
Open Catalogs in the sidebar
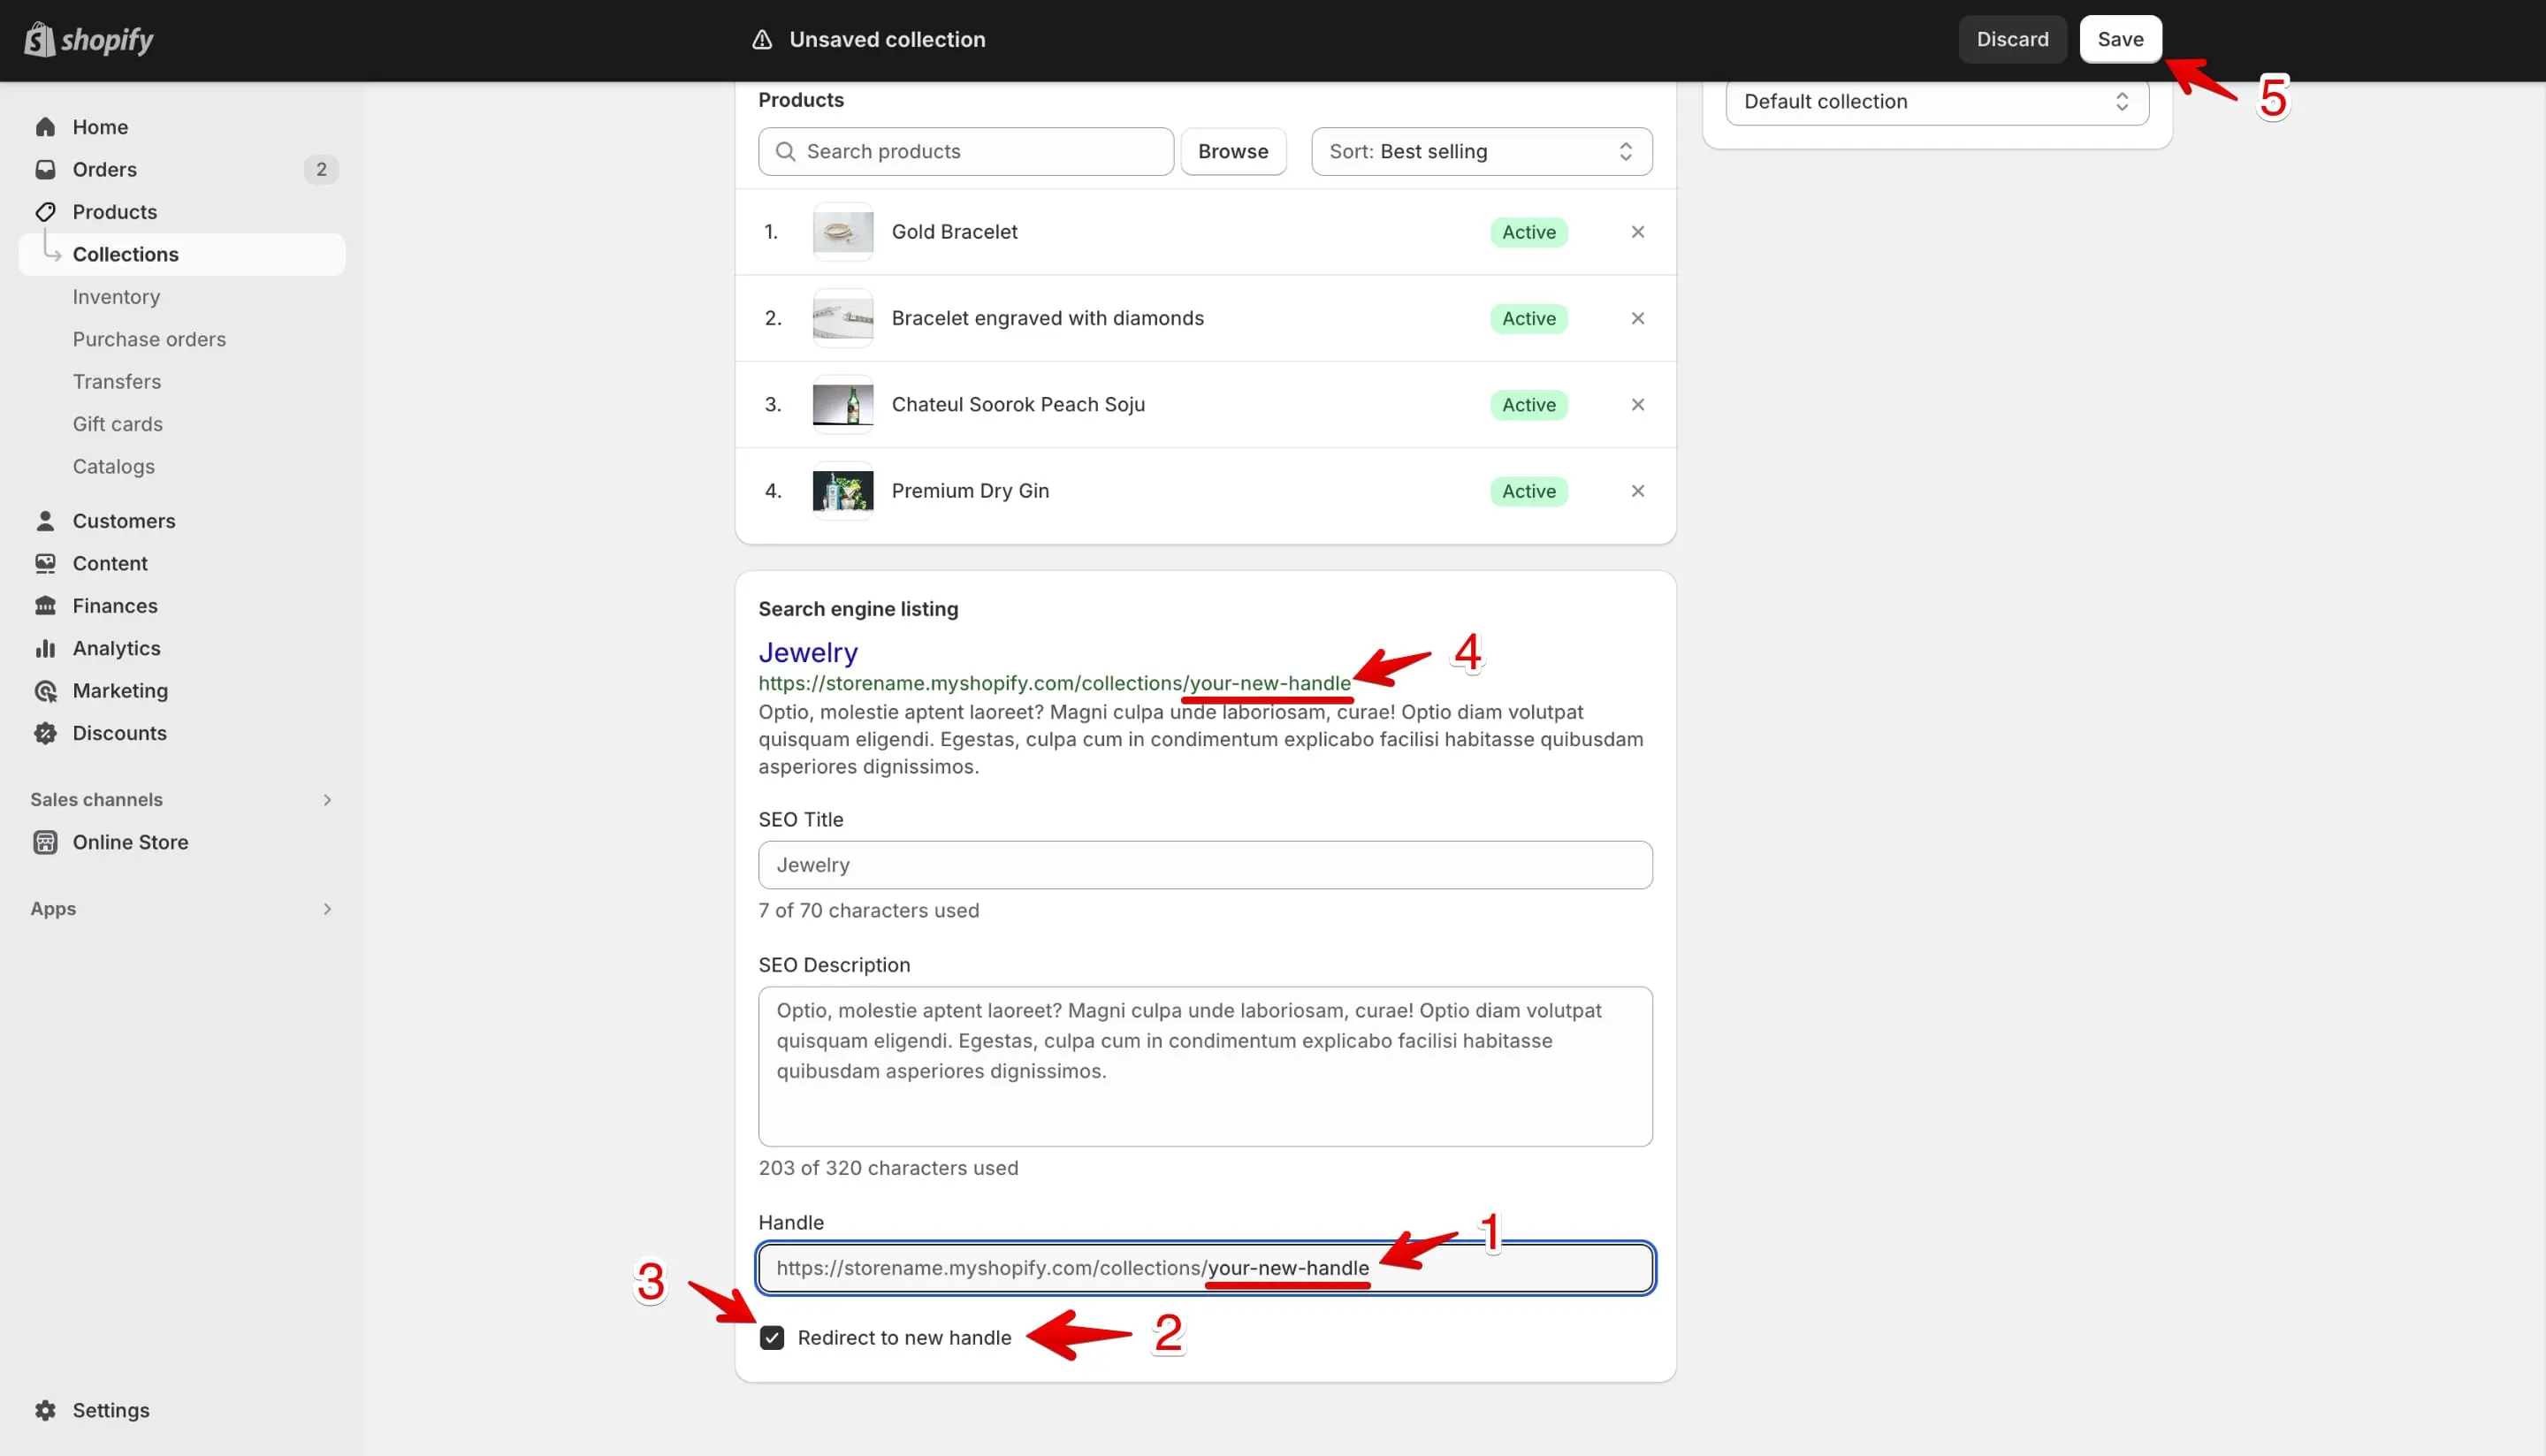click(x=113, y=467)
